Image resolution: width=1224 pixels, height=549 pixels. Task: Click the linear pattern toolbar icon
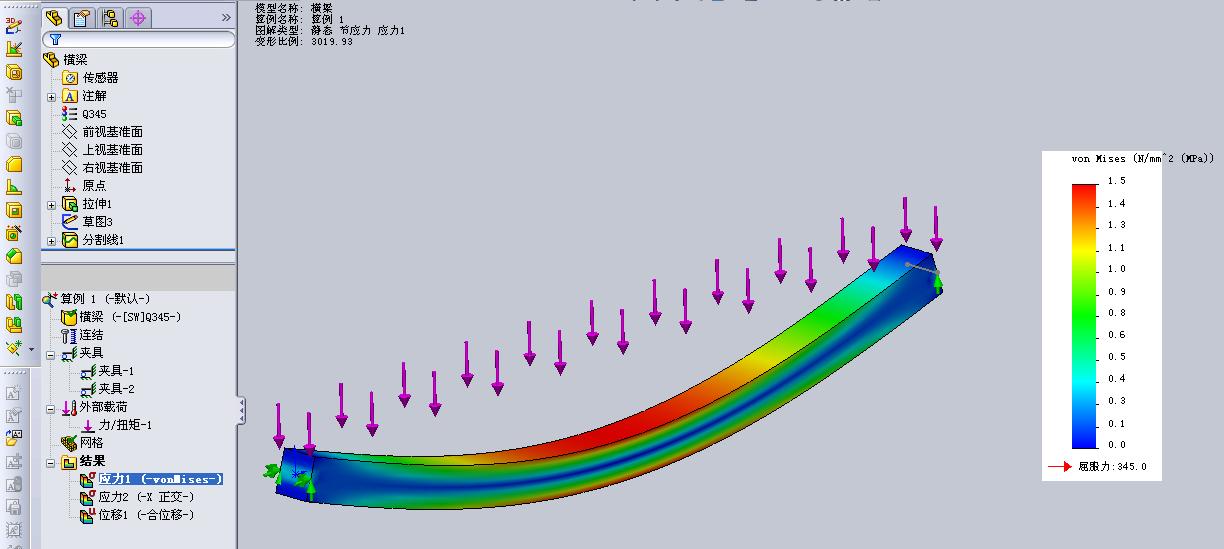[x=14, y=325]
